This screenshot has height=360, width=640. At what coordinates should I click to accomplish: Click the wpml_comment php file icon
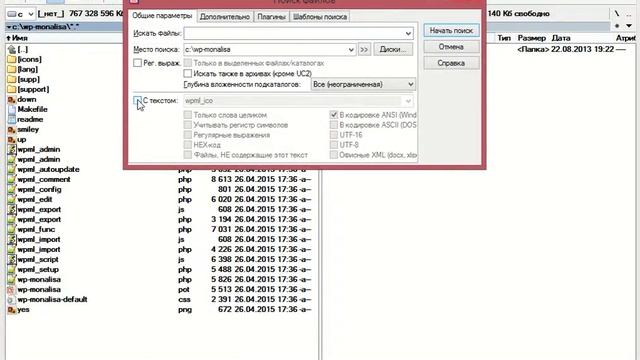[x=12, y=180]
